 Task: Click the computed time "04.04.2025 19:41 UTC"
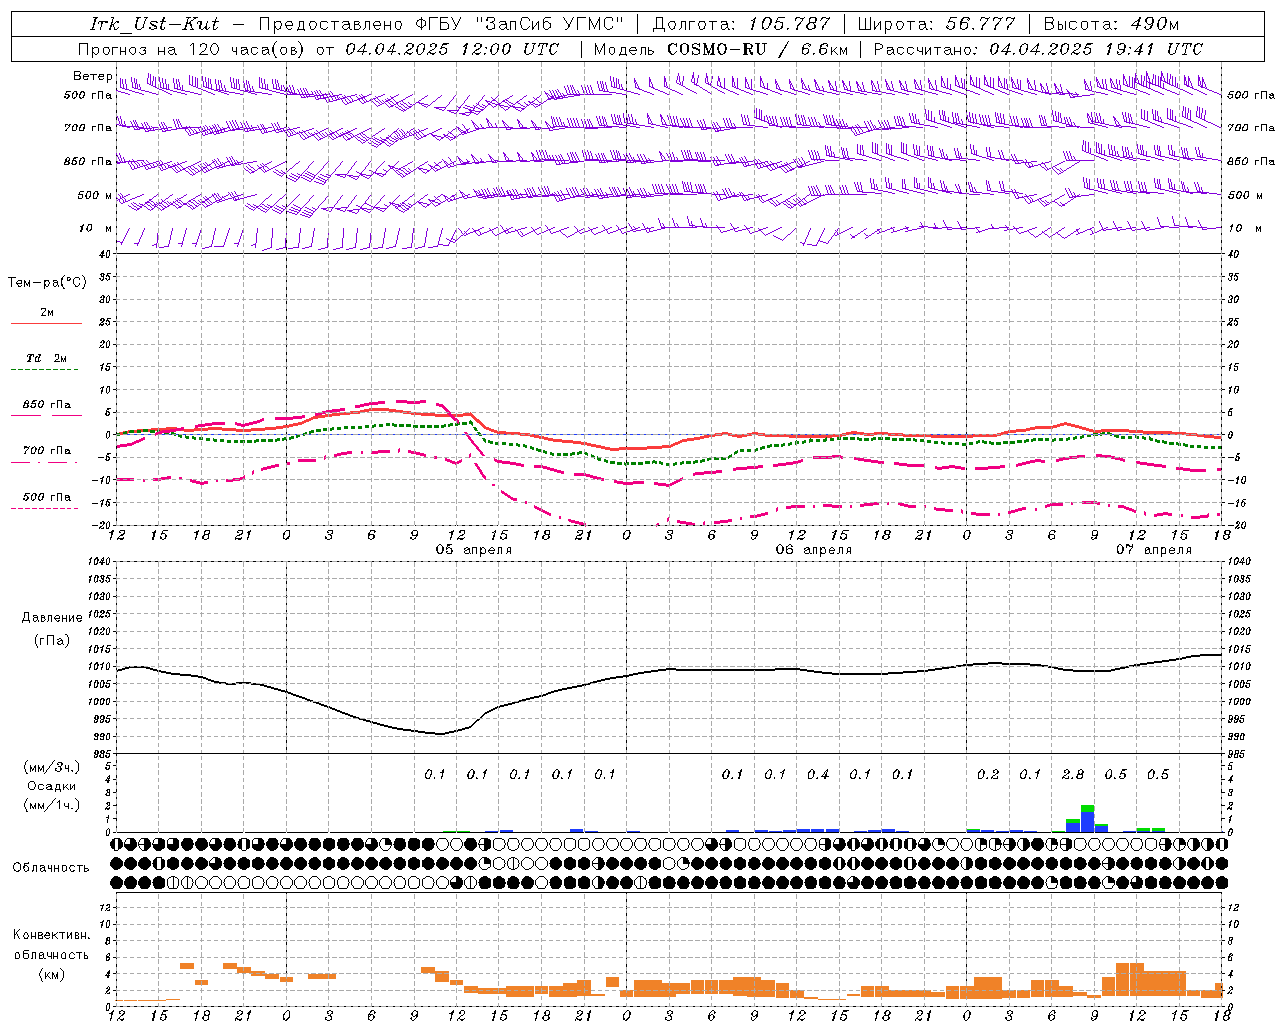tap(1096, 49)
